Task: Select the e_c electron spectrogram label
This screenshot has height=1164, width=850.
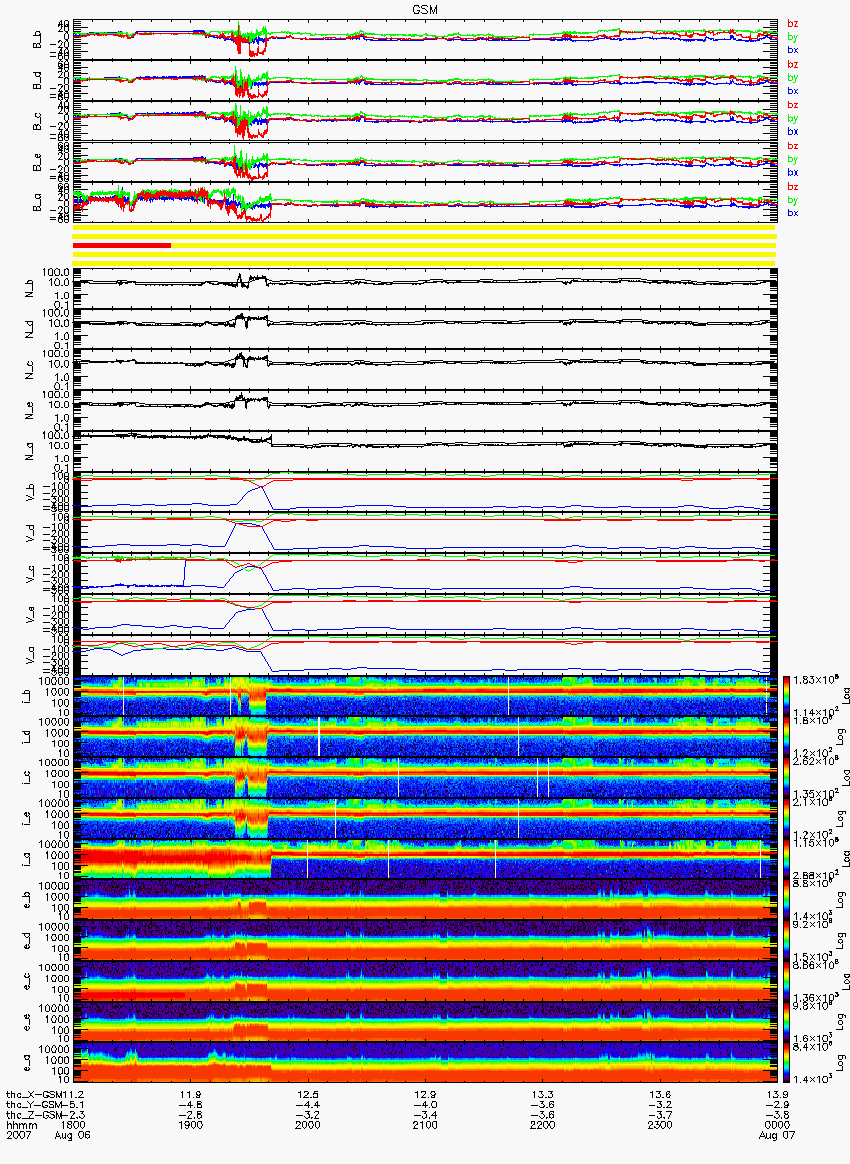Action: 25,981
